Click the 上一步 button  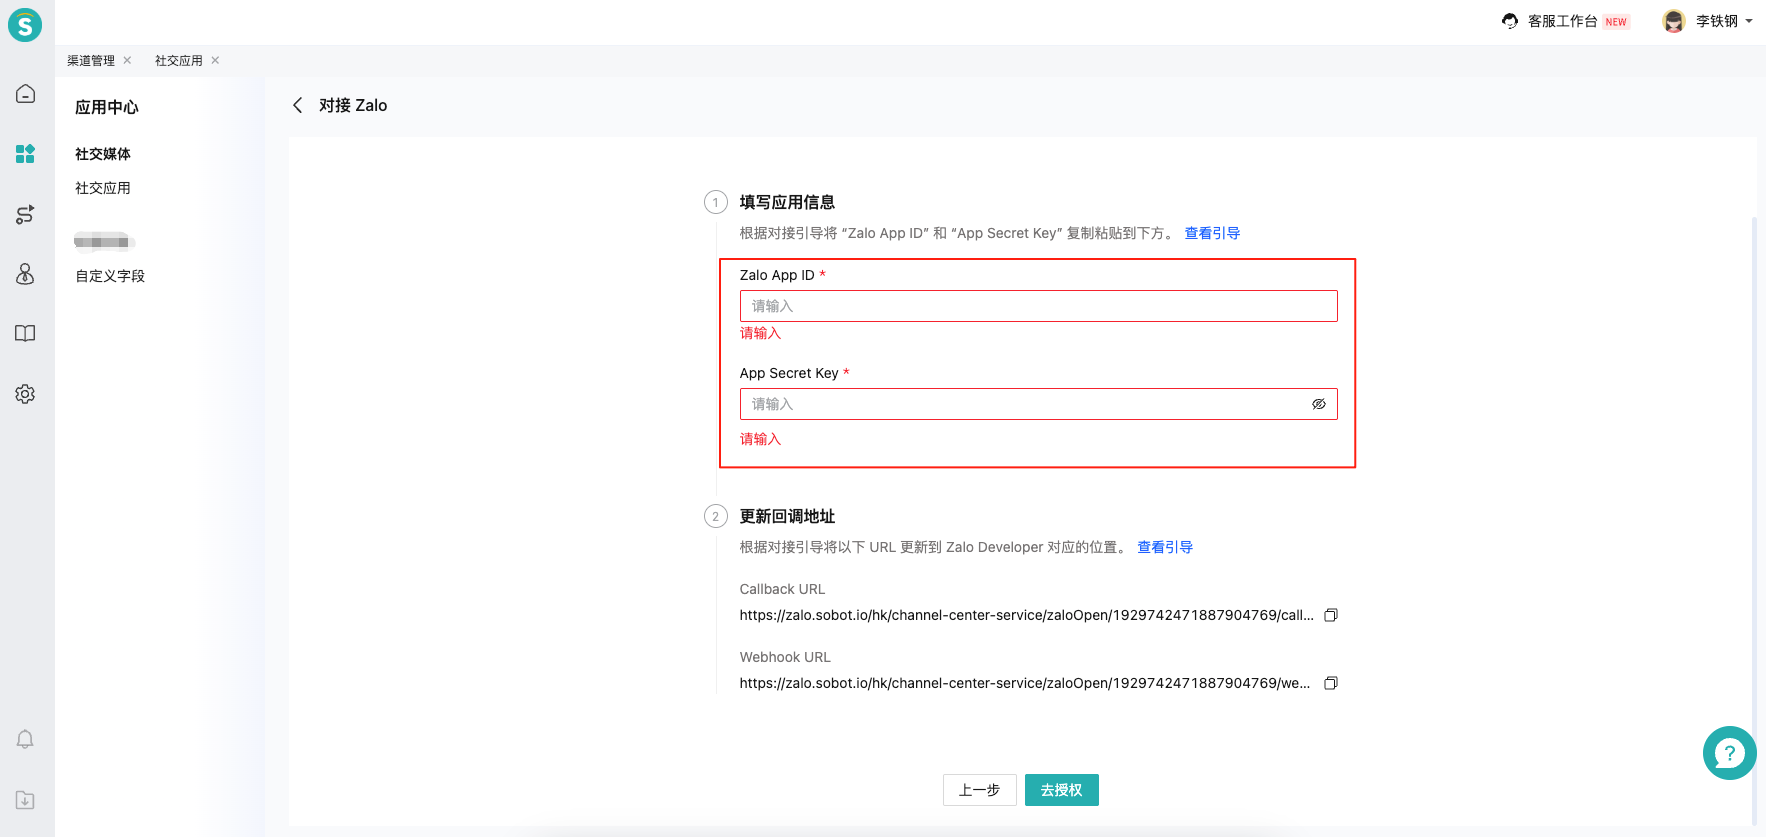pos(980,790)
